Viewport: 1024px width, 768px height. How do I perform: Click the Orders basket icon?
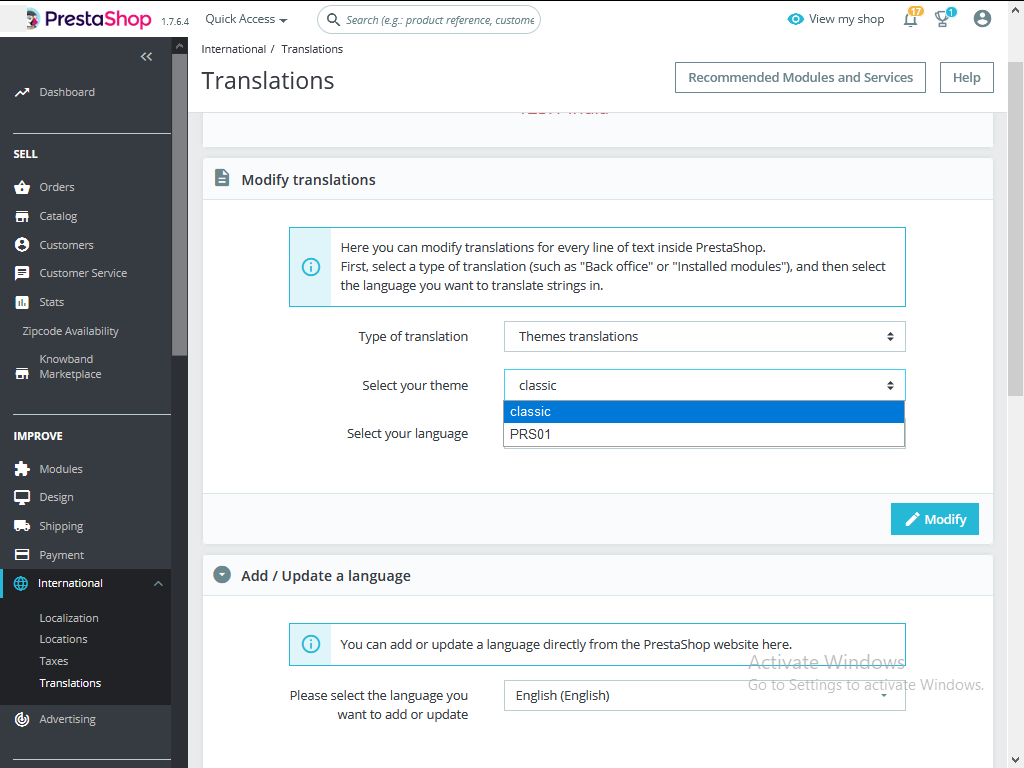(22, 187)
